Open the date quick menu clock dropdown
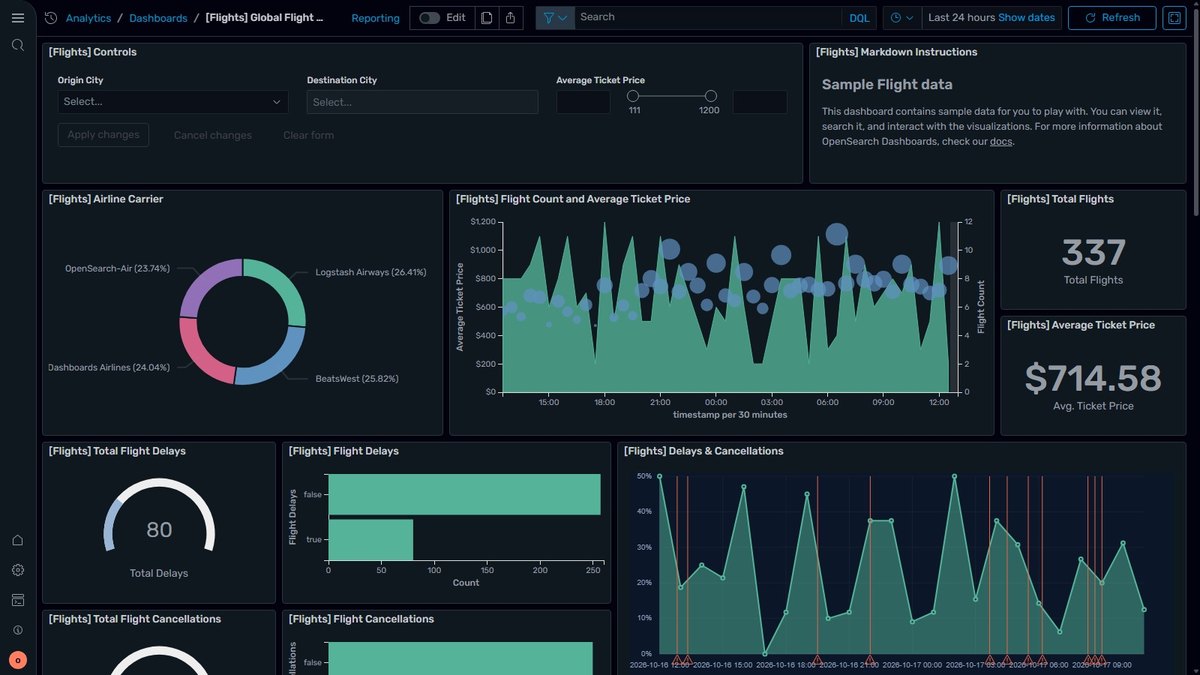This screenshot has width=1200, height=675. (902, 18)
